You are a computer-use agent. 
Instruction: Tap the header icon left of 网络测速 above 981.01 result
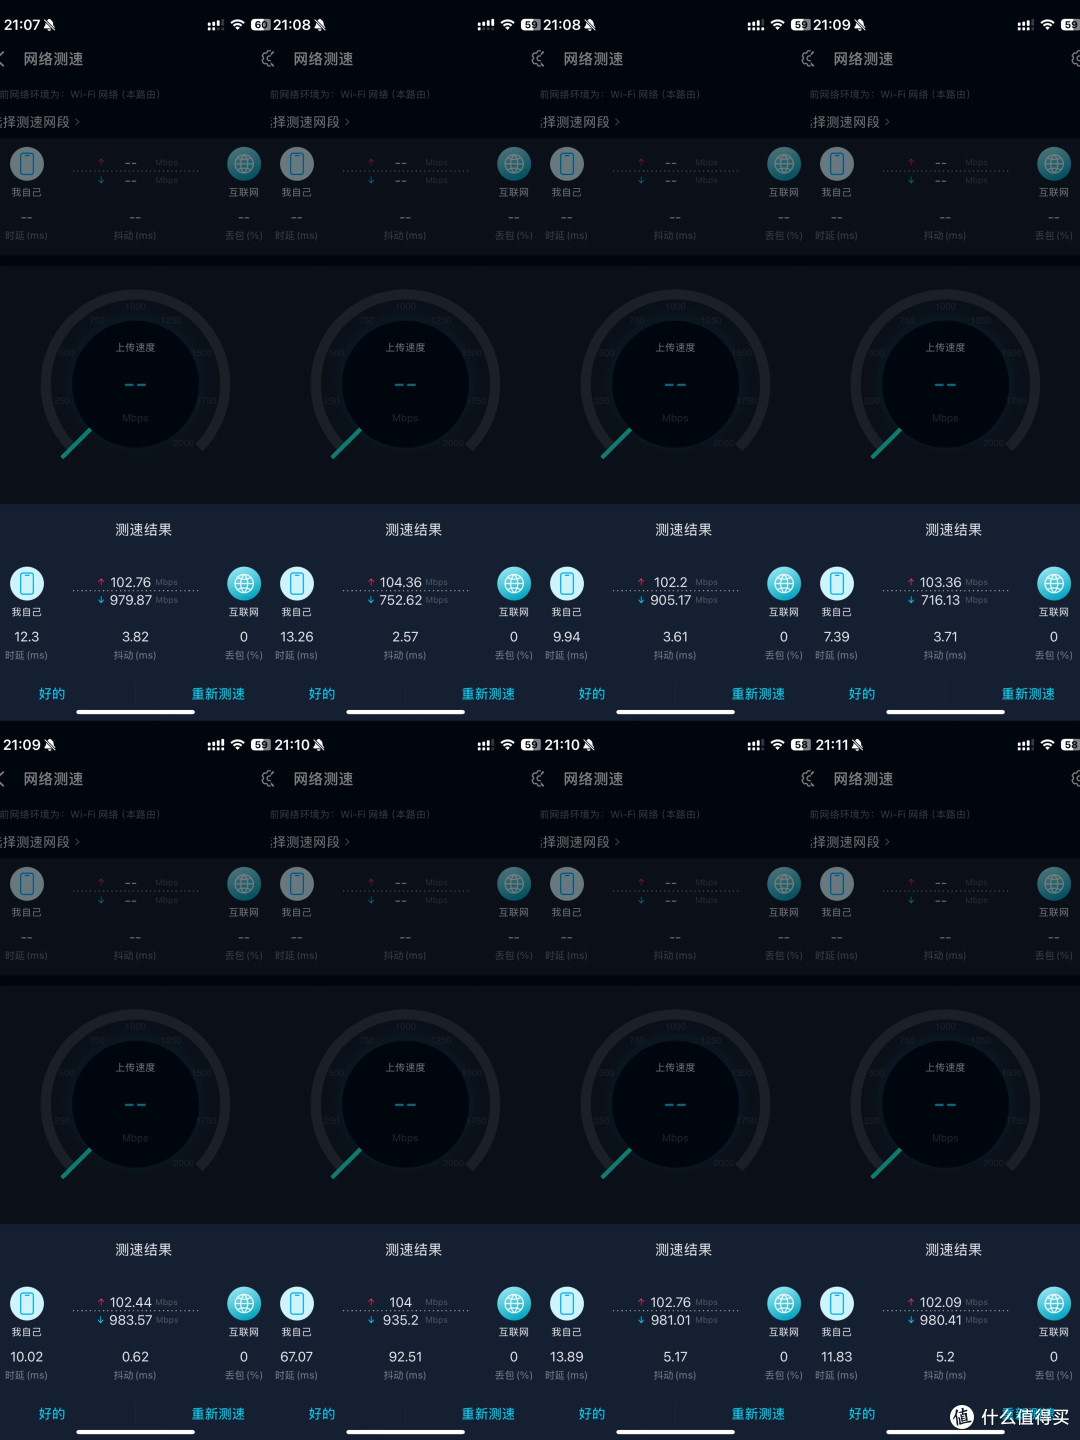coord(538,779)
